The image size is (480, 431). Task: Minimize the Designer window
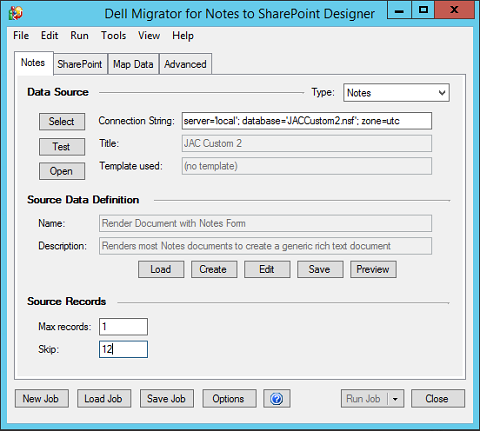pos(399,10)
